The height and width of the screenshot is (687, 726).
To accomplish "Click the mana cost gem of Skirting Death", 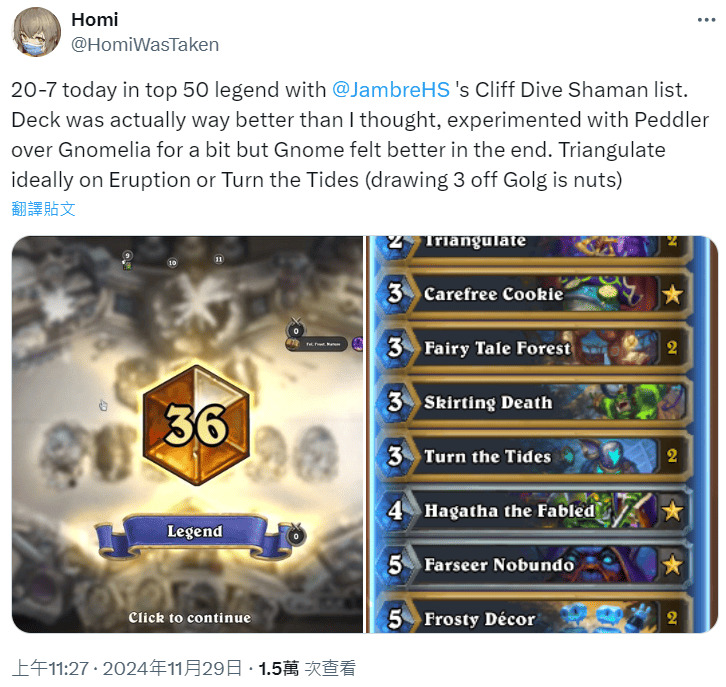I will tap(395, 402).
